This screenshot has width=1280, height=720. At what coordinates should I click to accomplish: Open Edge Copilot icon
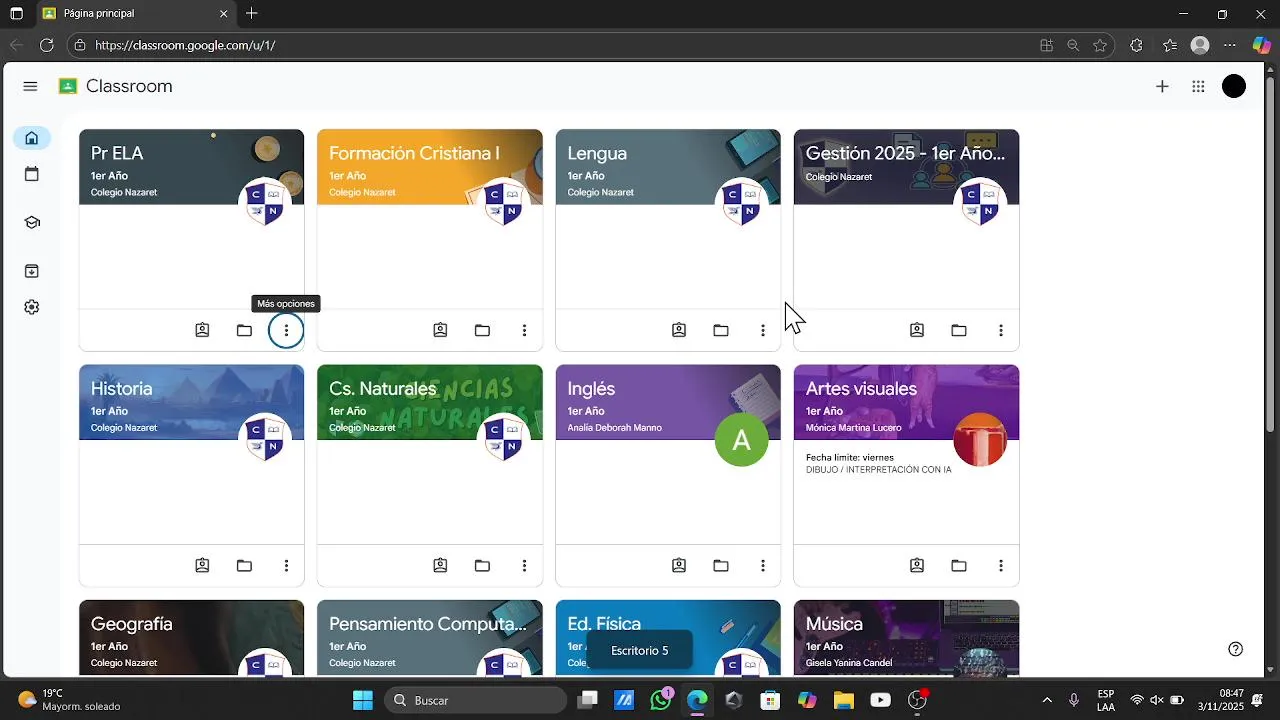click(x=1262, y=45)
